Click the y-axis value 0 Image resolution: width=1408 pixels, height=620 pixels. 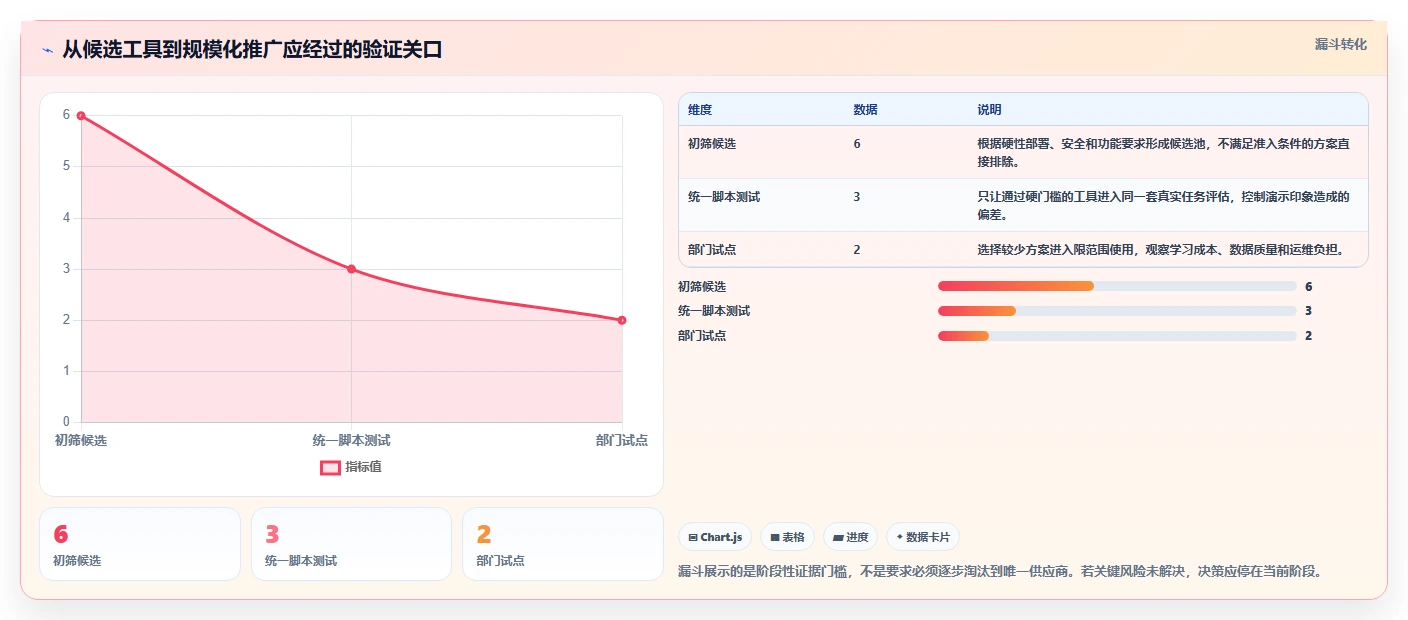tap(66, 422)
